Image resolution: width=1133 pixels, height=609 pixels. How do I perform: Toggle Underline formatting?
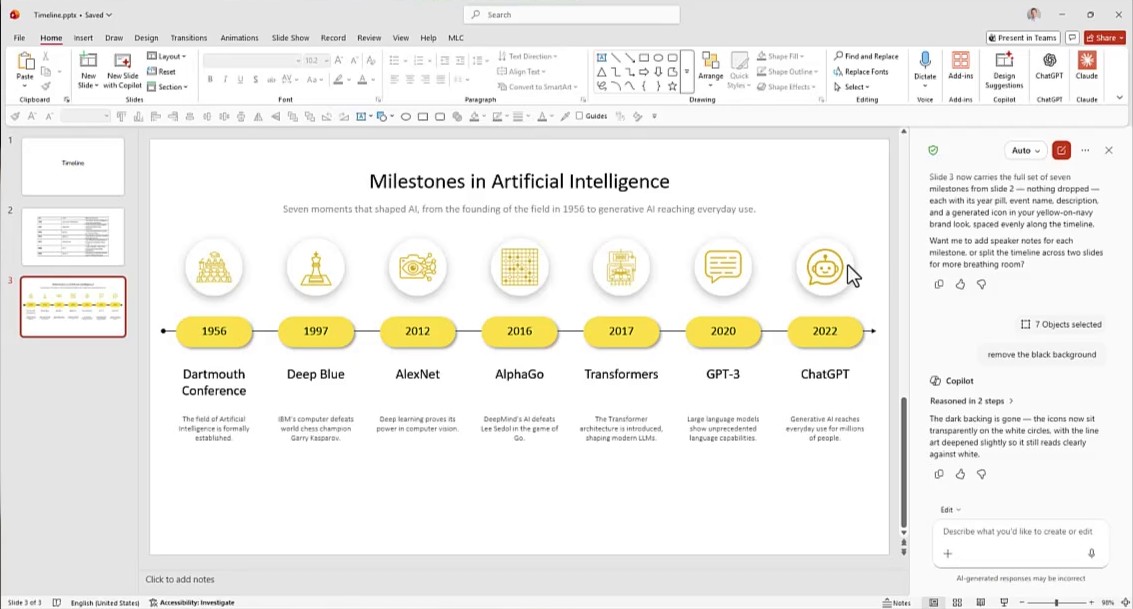[x=241, y=79]
